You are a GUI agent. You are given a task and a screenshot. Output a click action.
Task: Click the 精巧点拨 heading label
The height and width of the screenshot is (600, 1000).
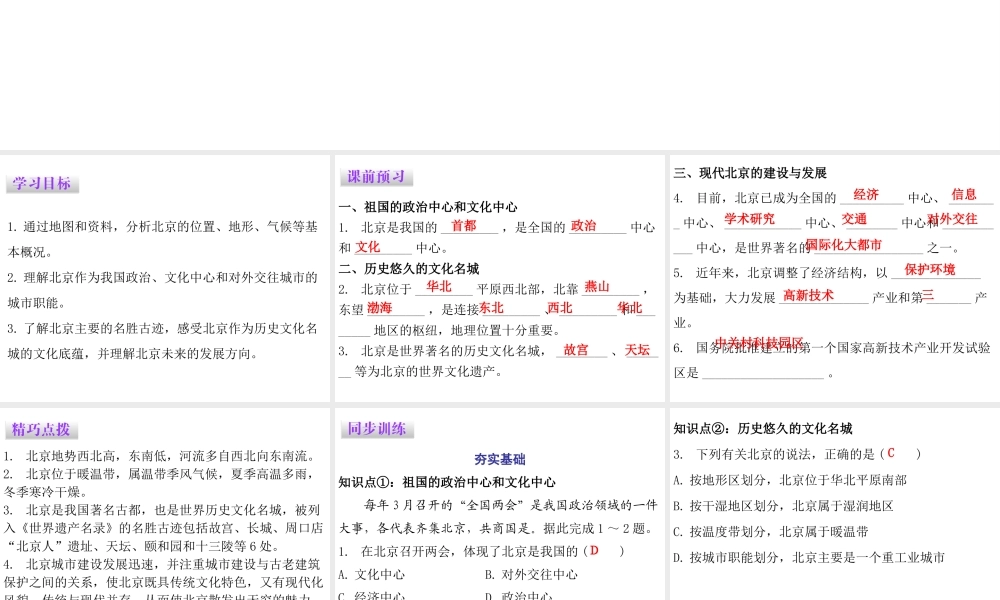41,429
